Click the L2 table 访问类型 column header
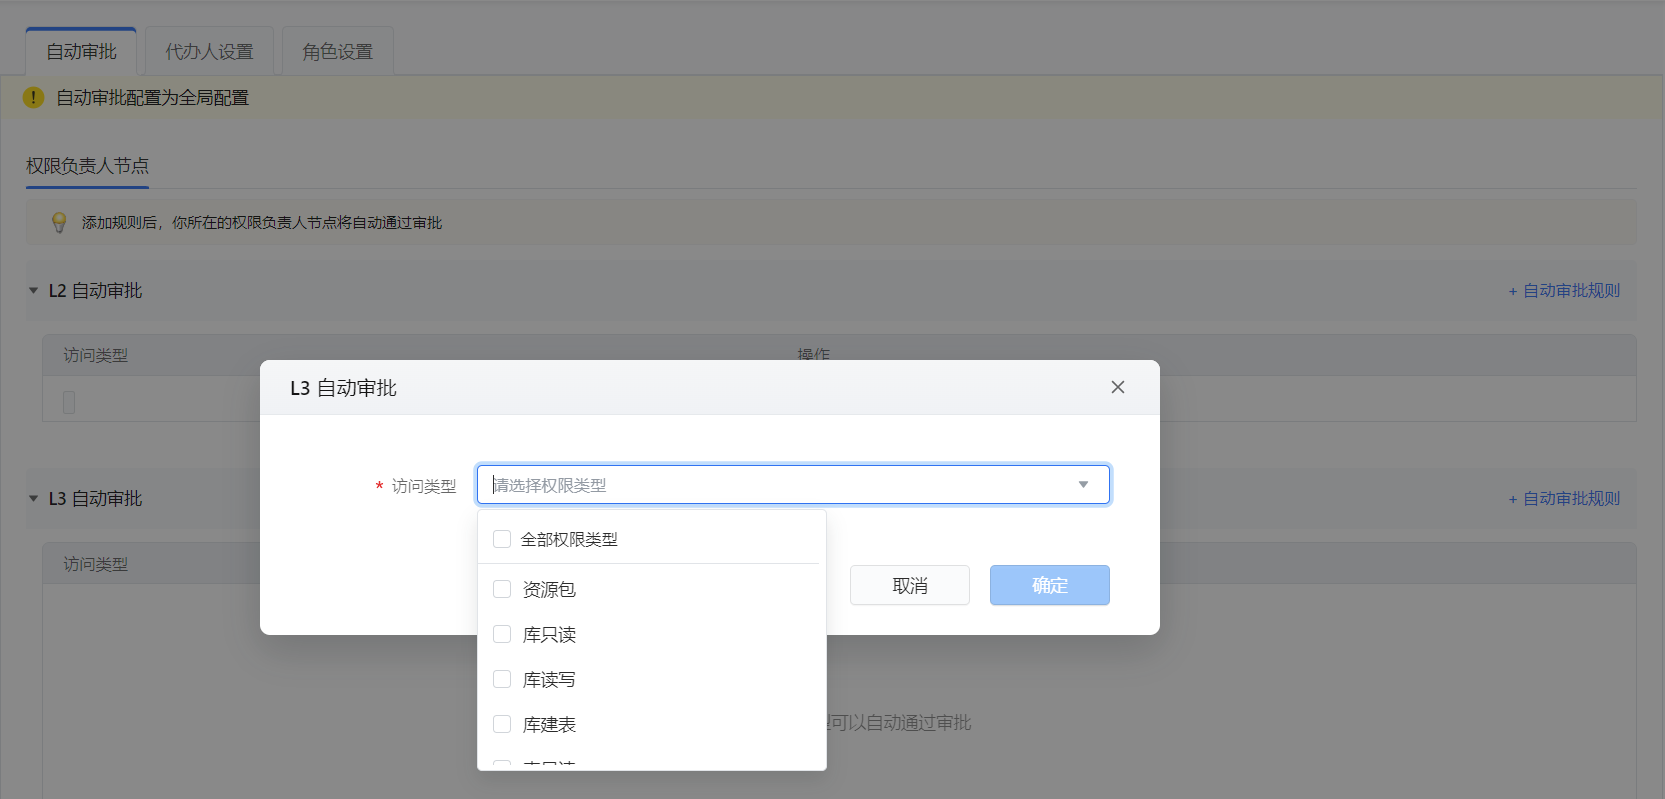Screen dimensions: 1665x799 [x=96, y=355]
